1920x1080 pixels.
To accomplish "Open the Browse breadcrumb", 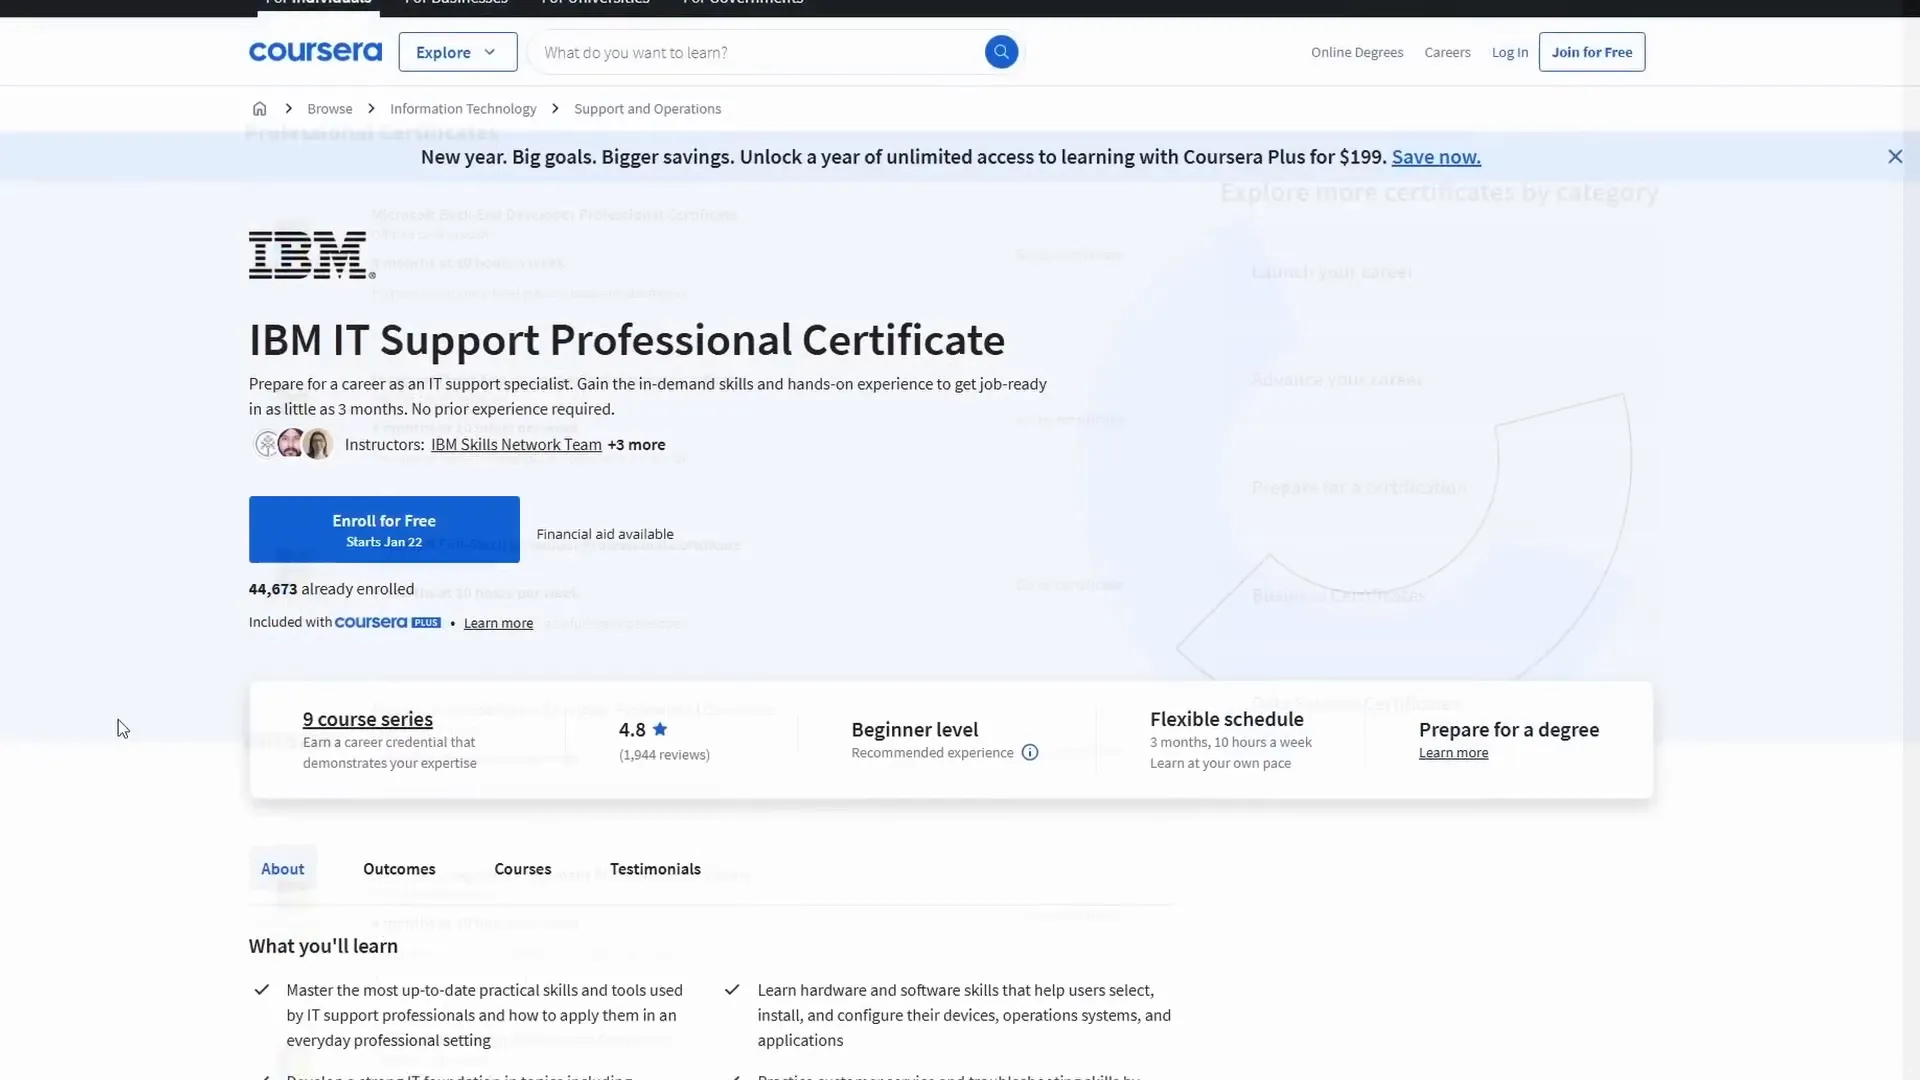I will [x=330, y=108].
